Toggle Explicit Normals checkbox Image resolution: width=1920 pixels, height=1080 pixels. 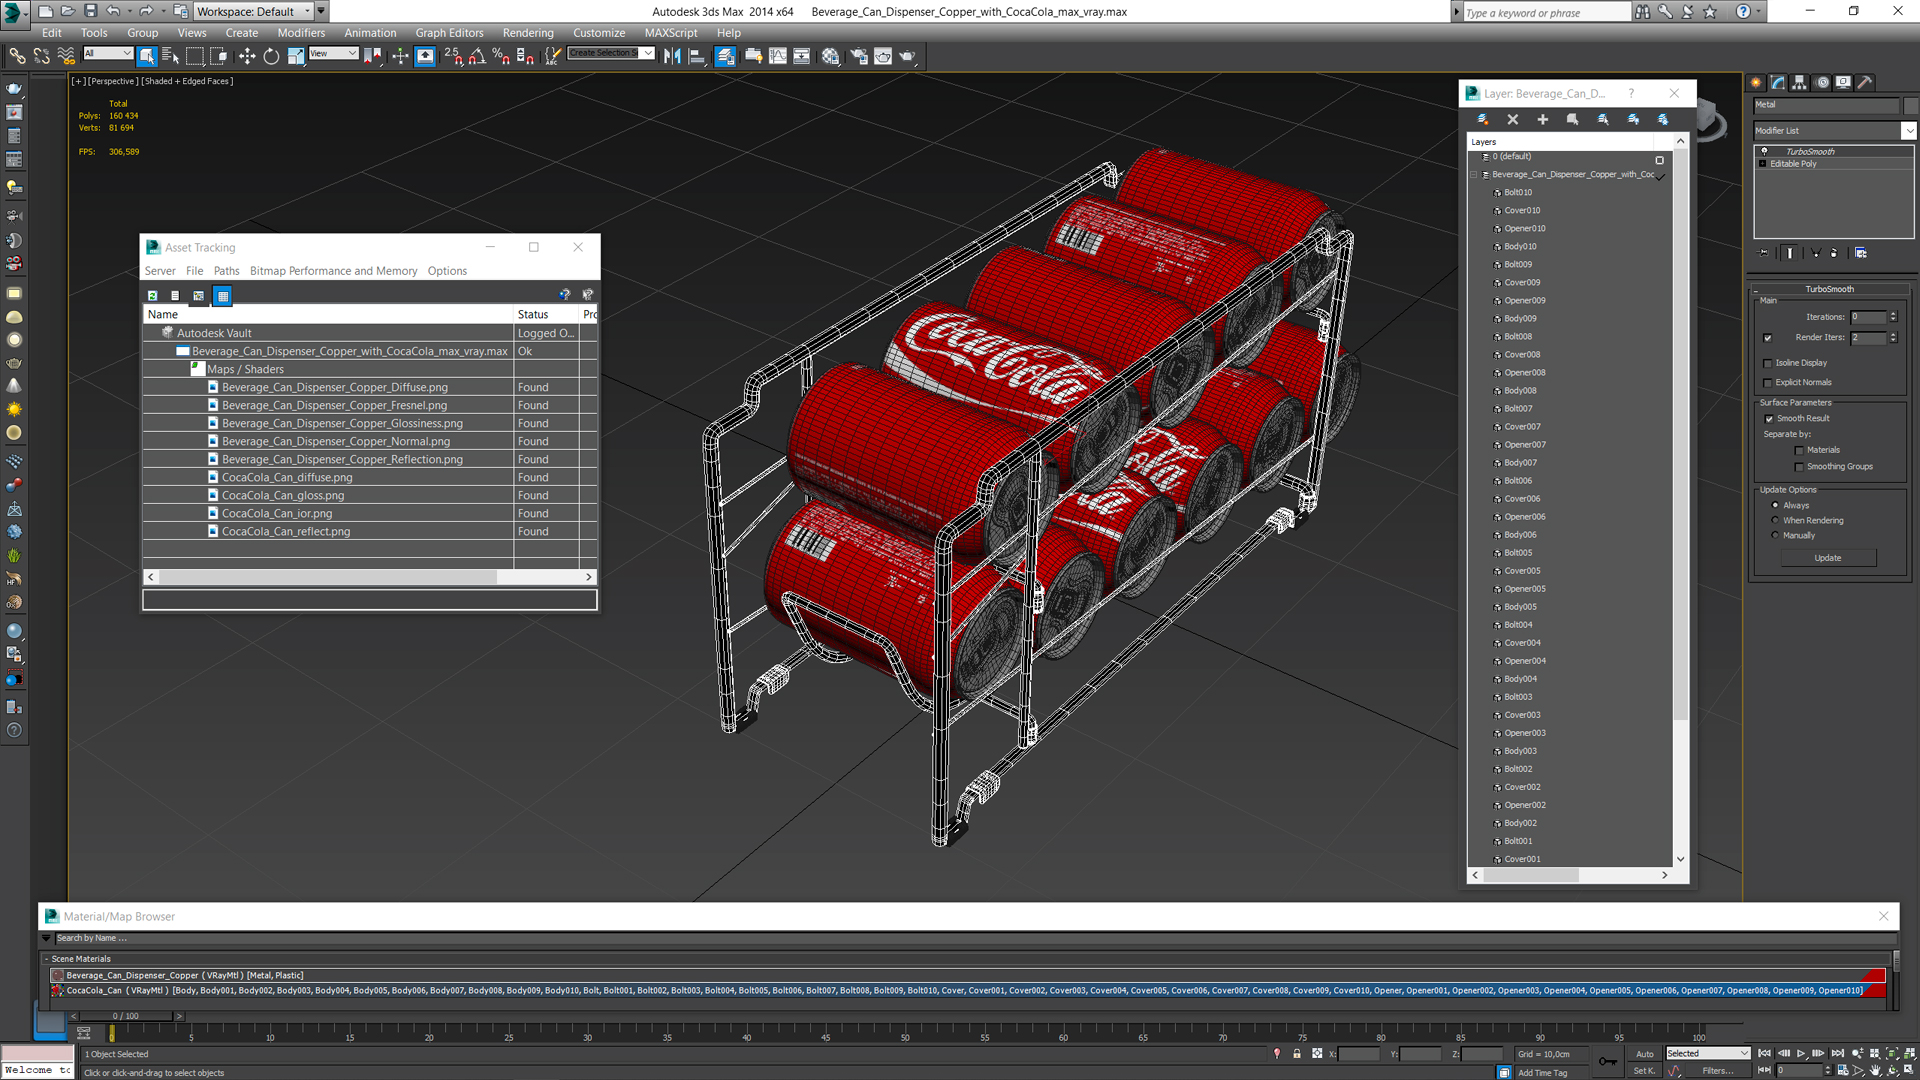coord(1768,382)
